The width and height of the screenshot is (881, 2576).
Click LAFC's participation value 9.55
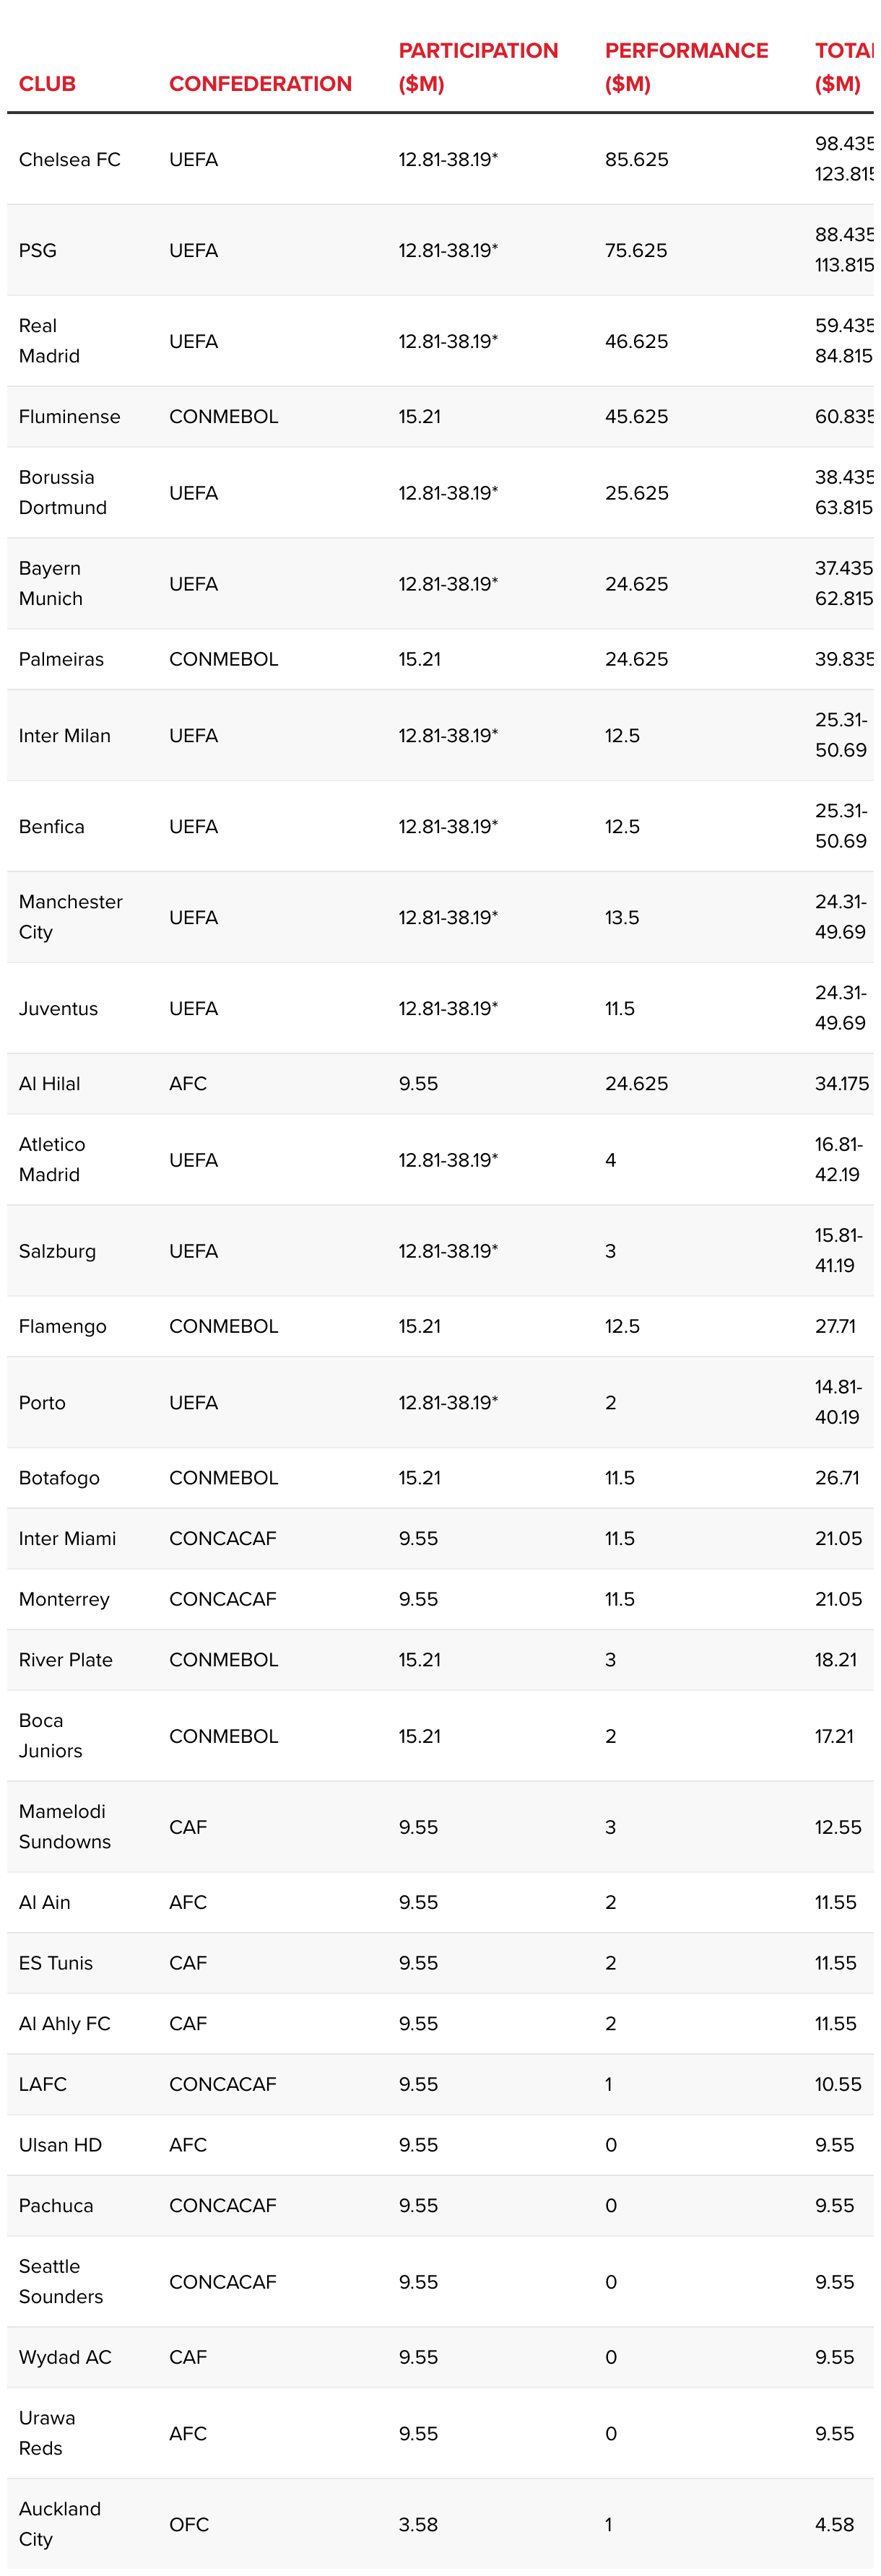click(x=418, y=2085)
